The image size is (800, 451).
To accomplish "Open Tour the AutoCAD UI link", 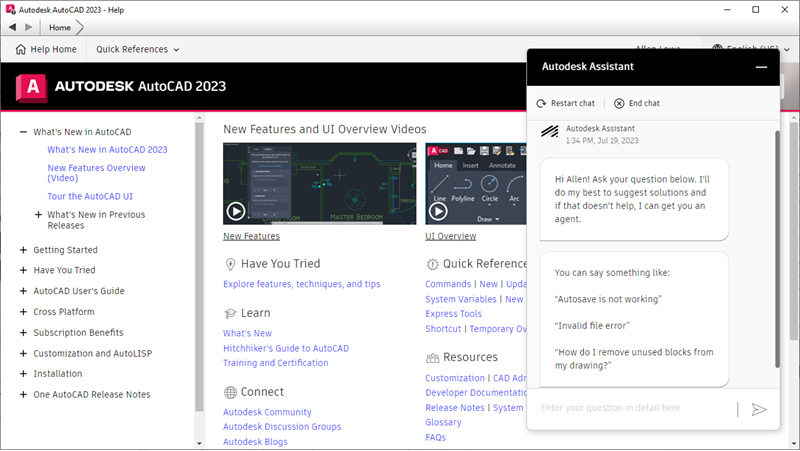I will pyautogui.click(x=90, y=196).
